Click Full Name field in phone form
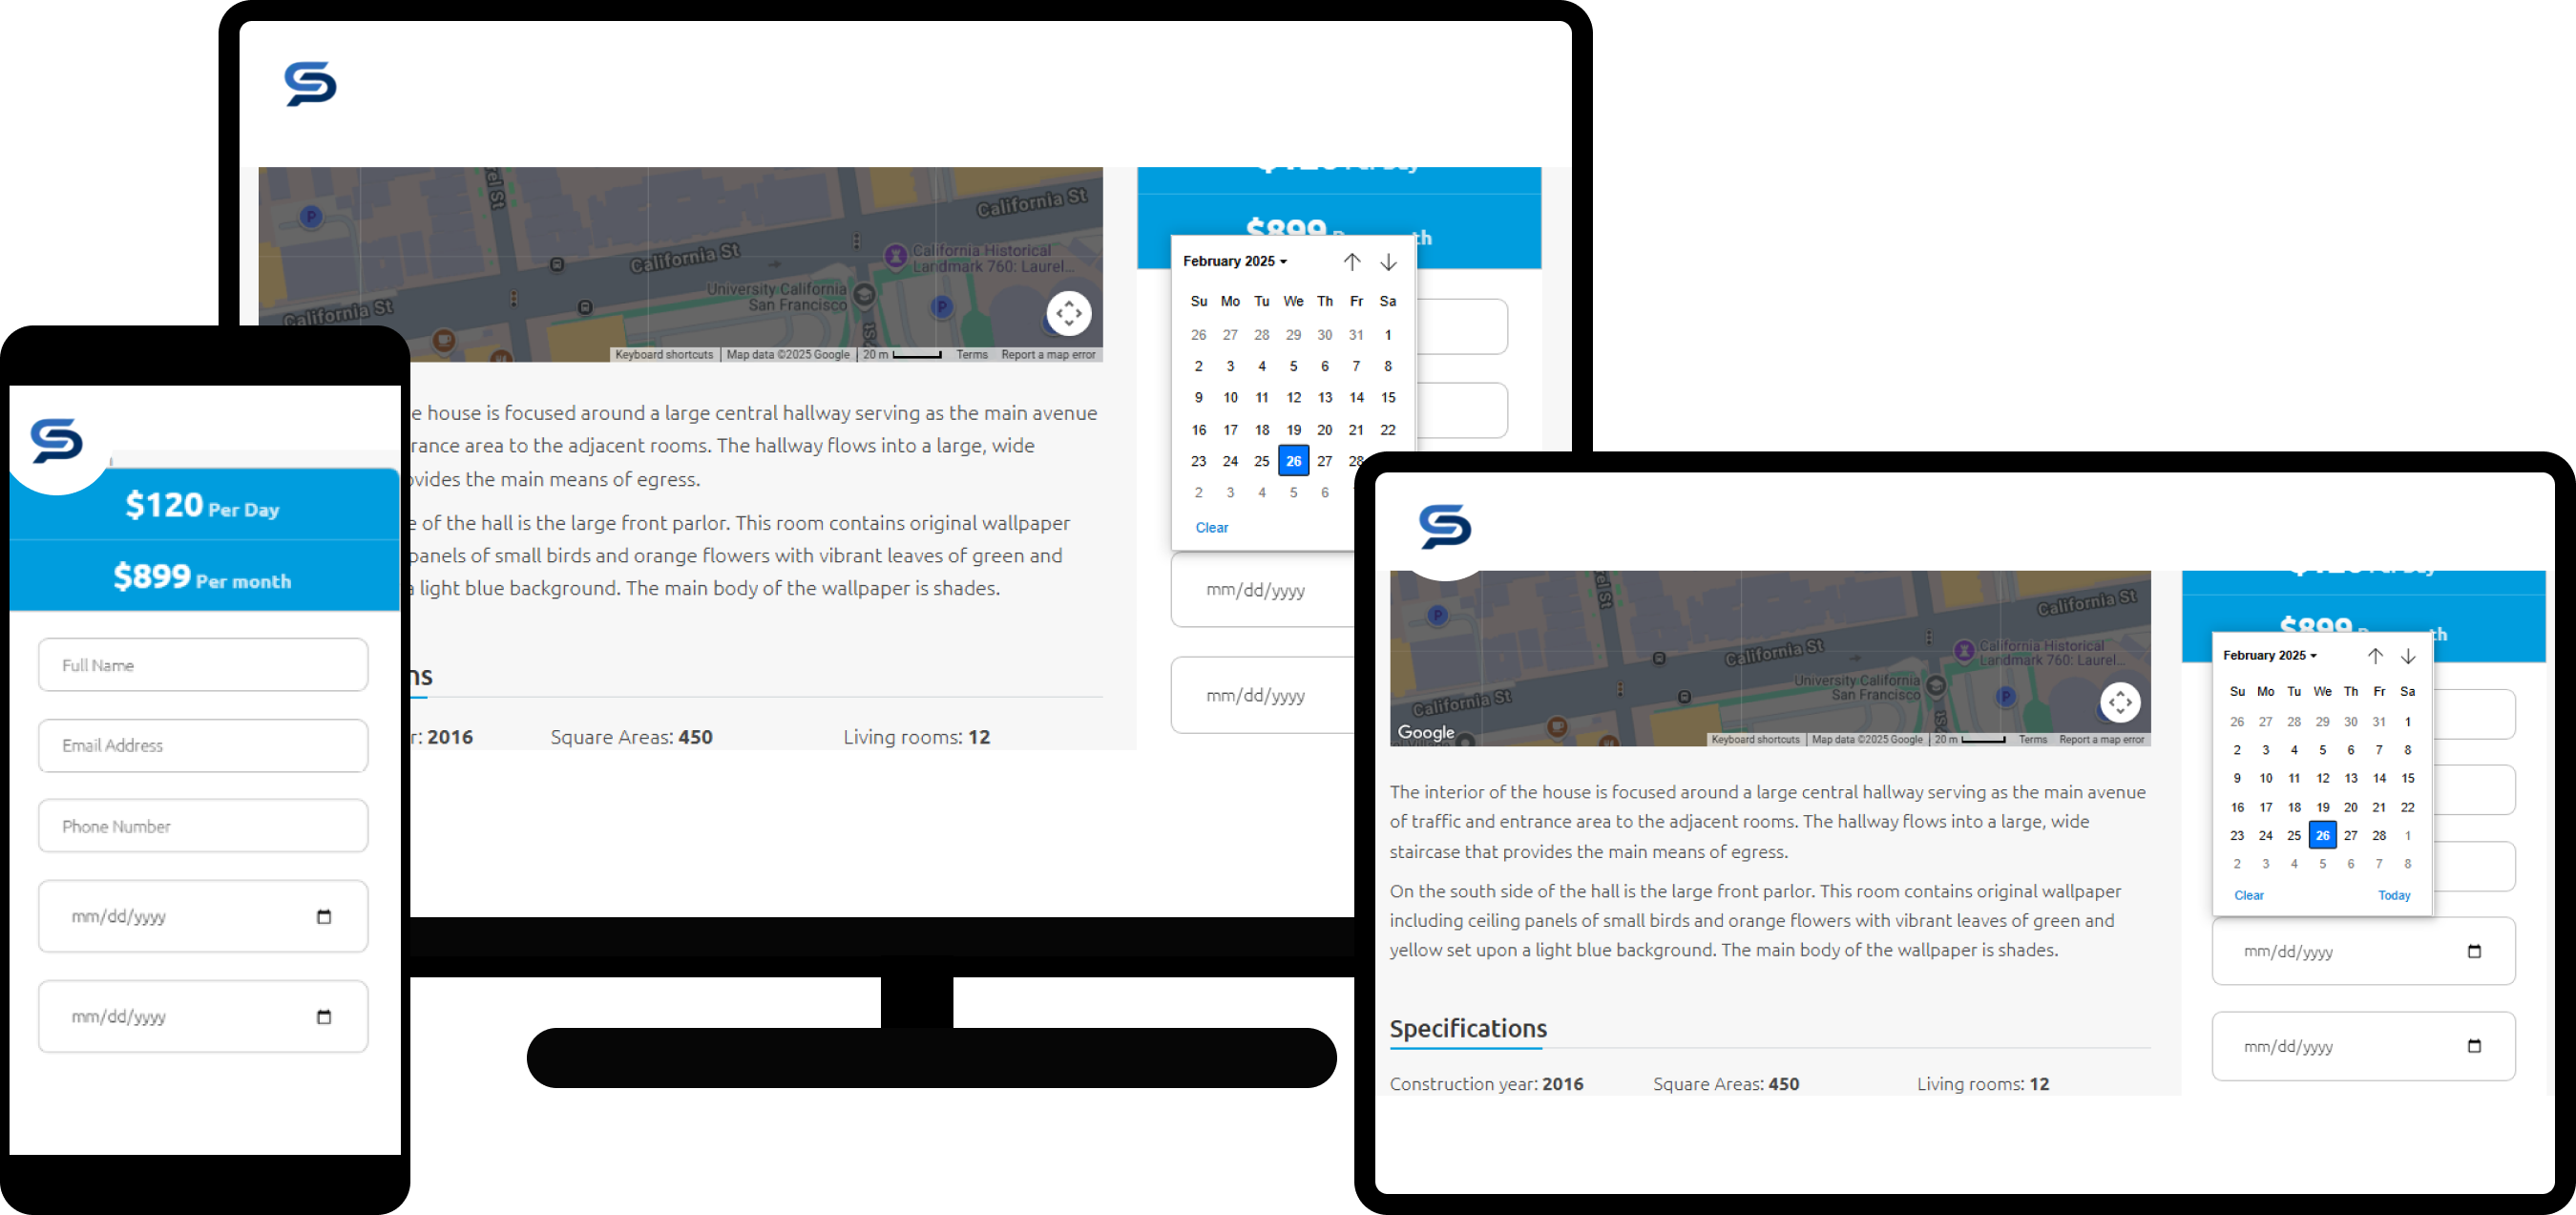The height and width of the screenshot is (1215, 2576). (203, 665)
